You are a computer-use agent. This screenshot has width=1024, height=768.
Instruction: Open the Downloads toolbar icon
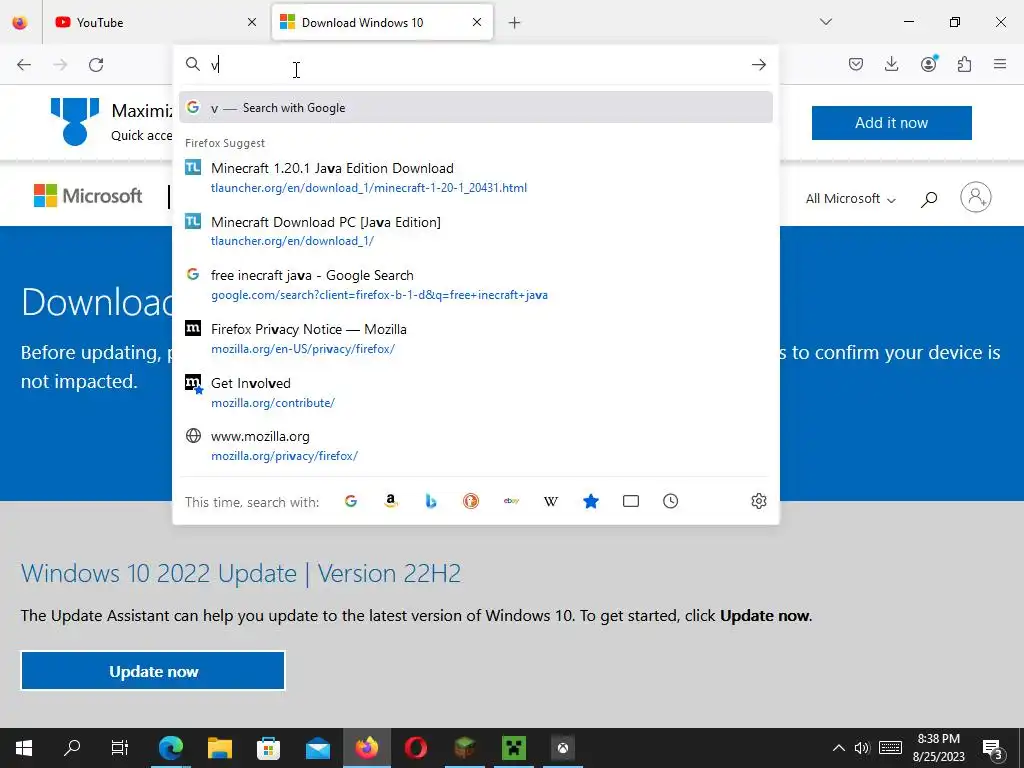point(891,64)
